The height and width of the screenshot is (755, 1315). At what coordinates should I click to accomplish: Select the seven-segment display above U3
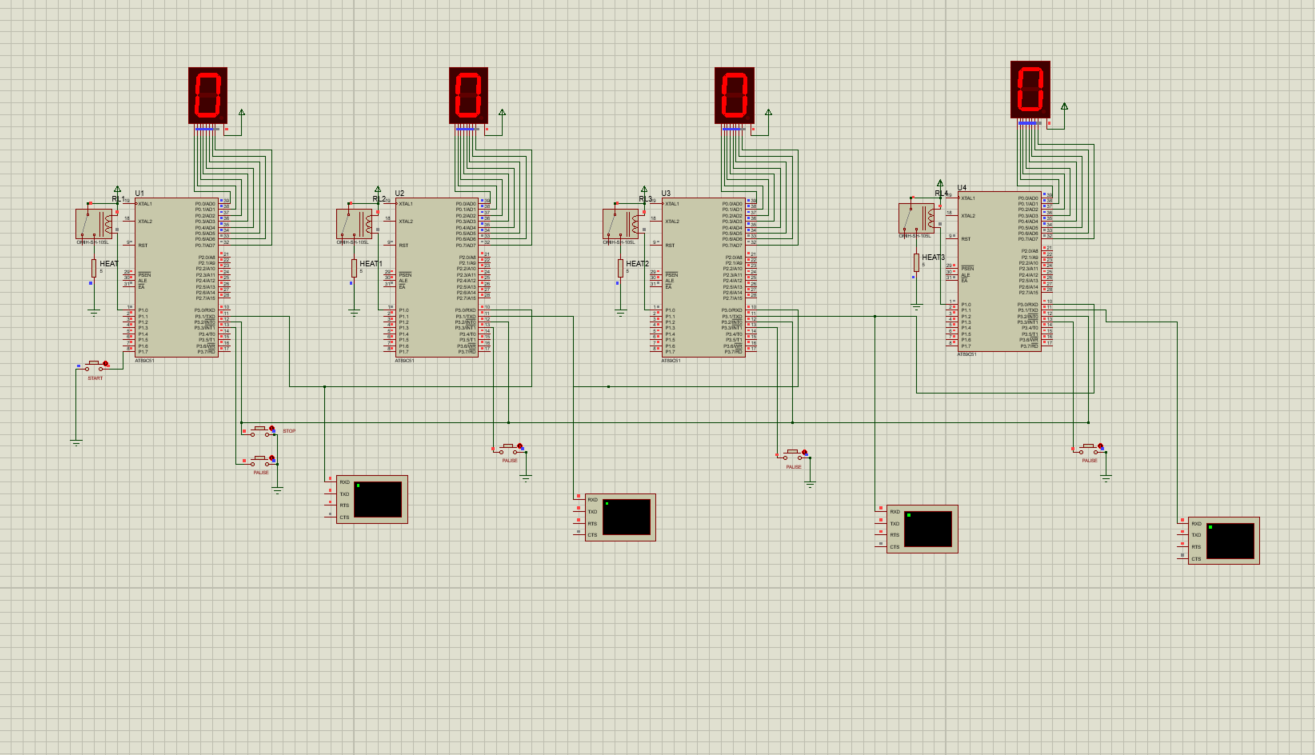coord(734,96)
